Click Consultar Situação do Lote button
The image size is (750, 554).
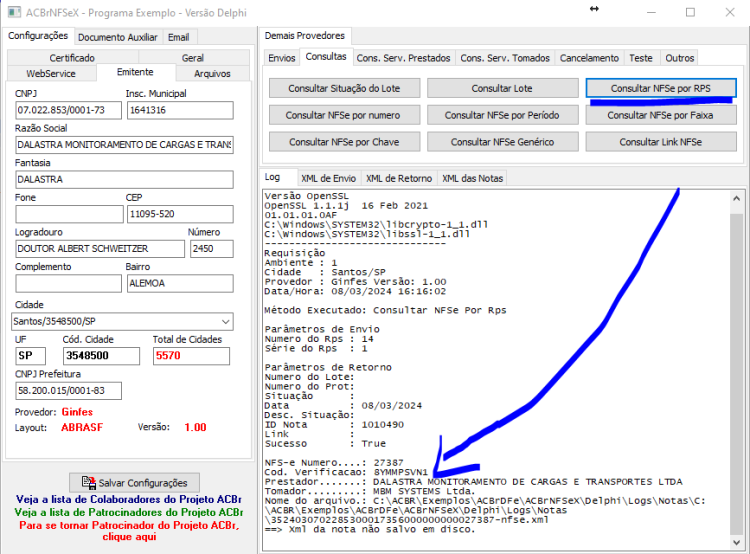tap(344, 89)
